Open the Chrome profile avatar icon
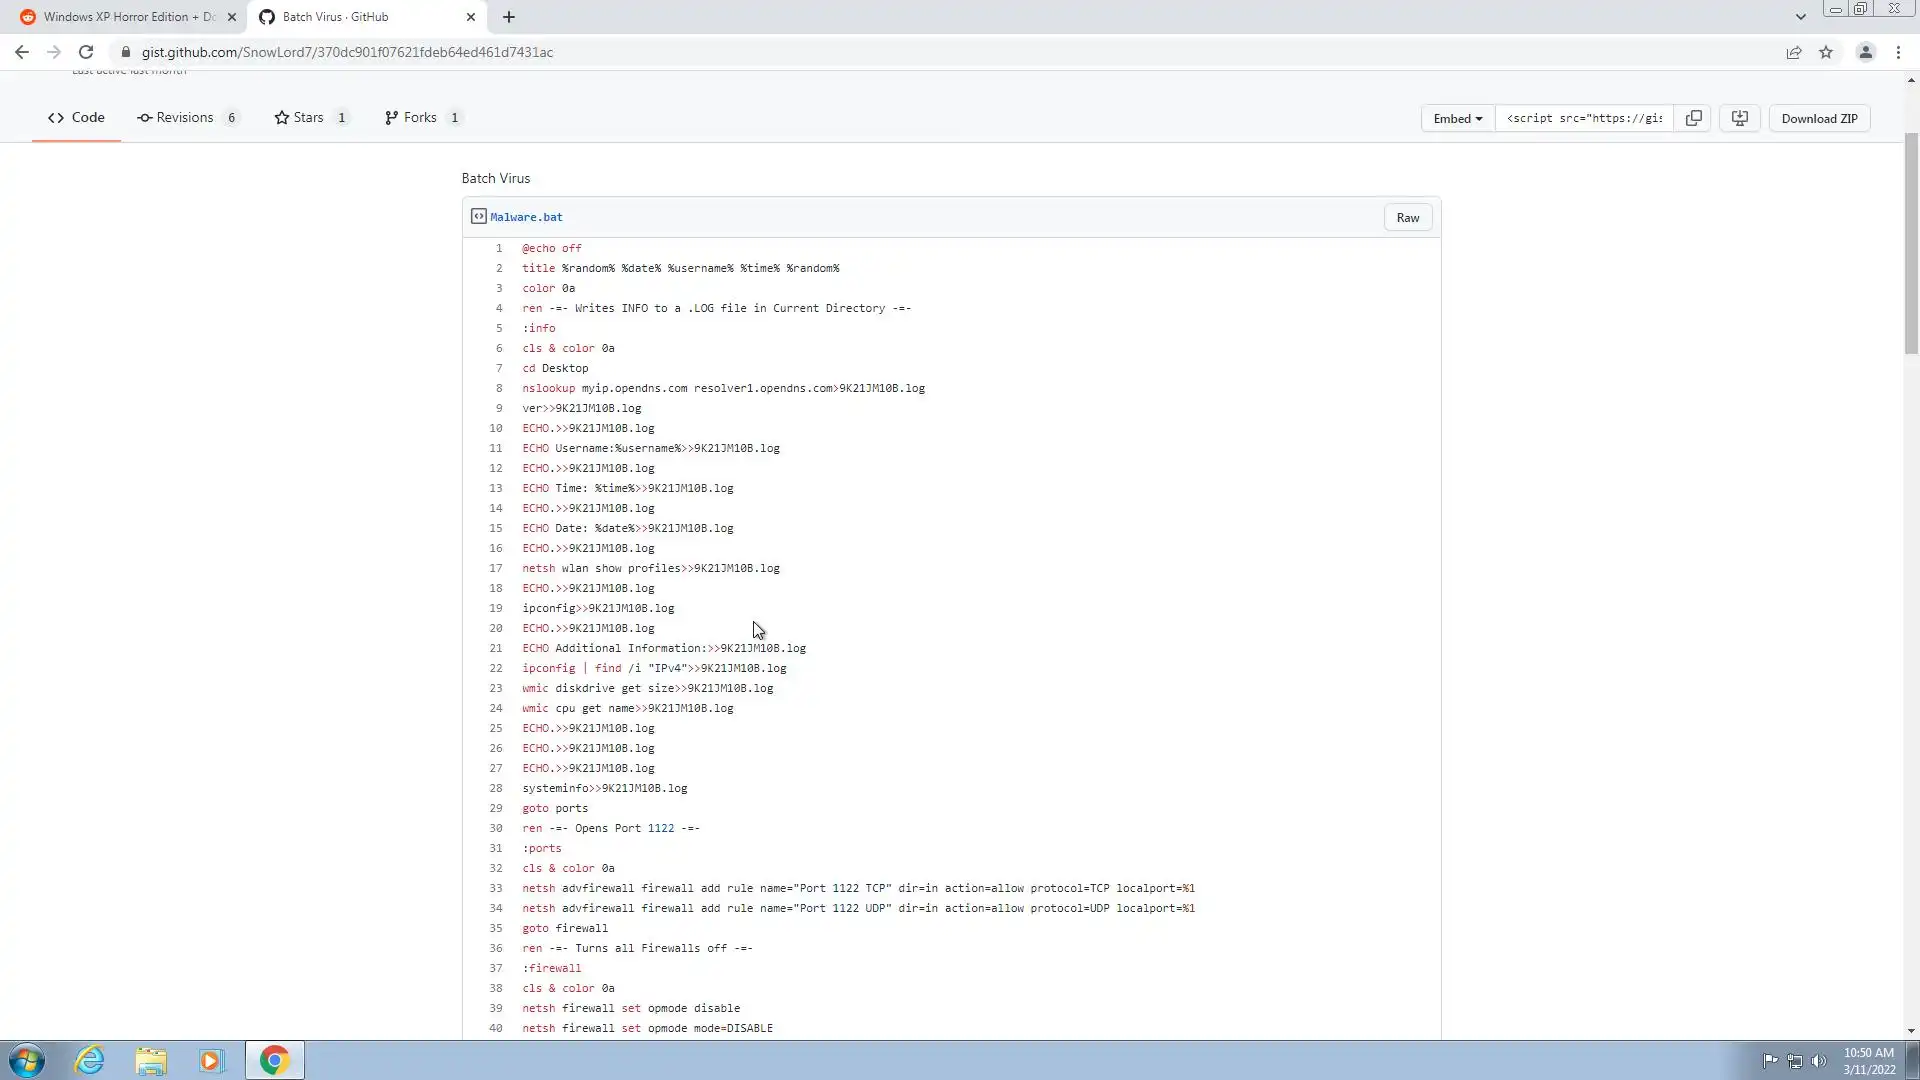Screen dimensions: 1920x1080 pos(1865,52)
